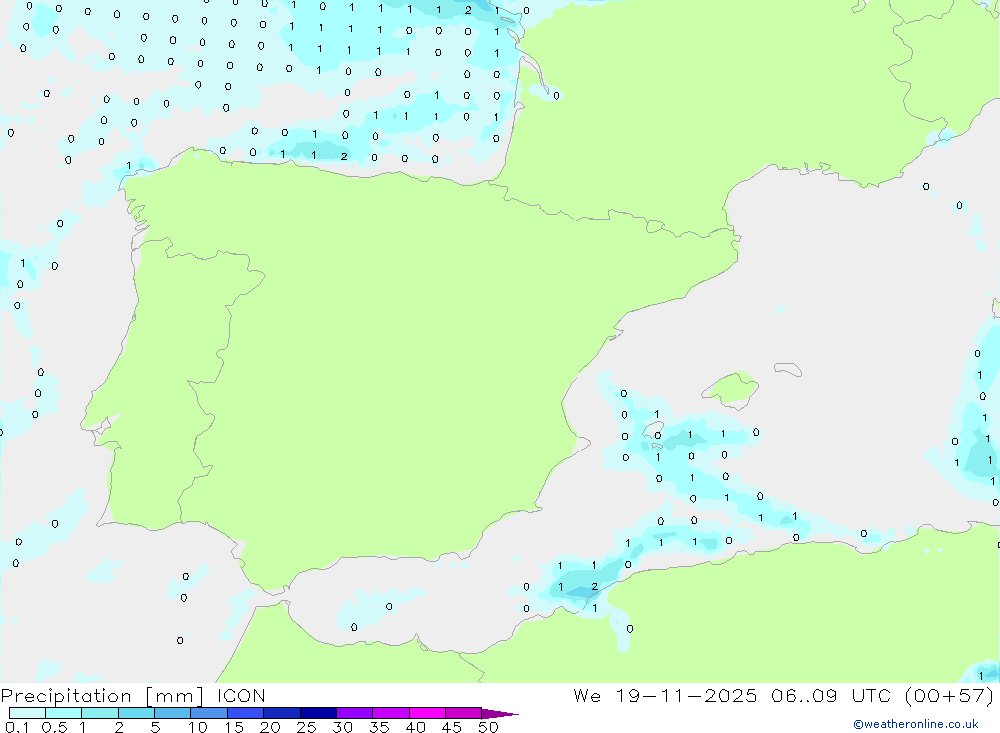The height and width of the screenshot is (733, 1000).
Task: Pick the 40–45 mm magenta legend box
Action: tap(427, 713)
